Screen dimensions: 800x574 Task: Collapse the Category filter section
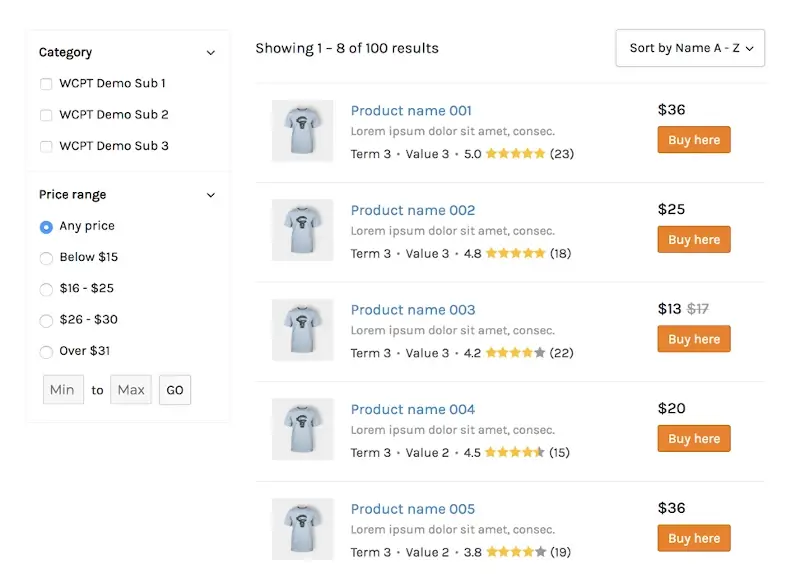tap(210, 53)
